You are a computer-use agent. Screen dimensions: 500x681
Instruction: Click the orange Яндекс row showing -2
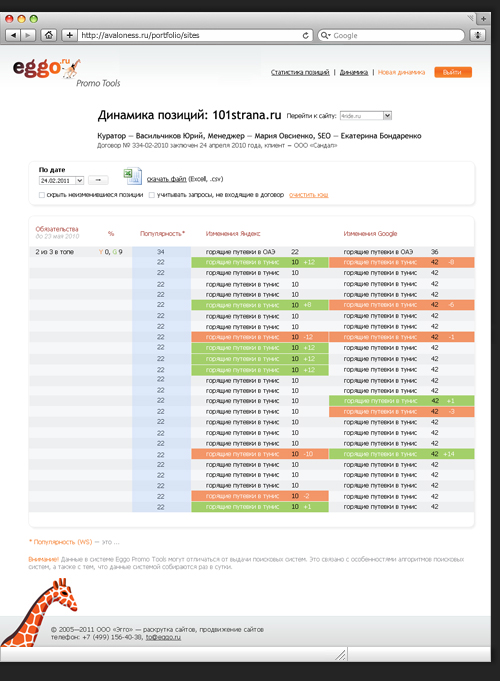260,496
